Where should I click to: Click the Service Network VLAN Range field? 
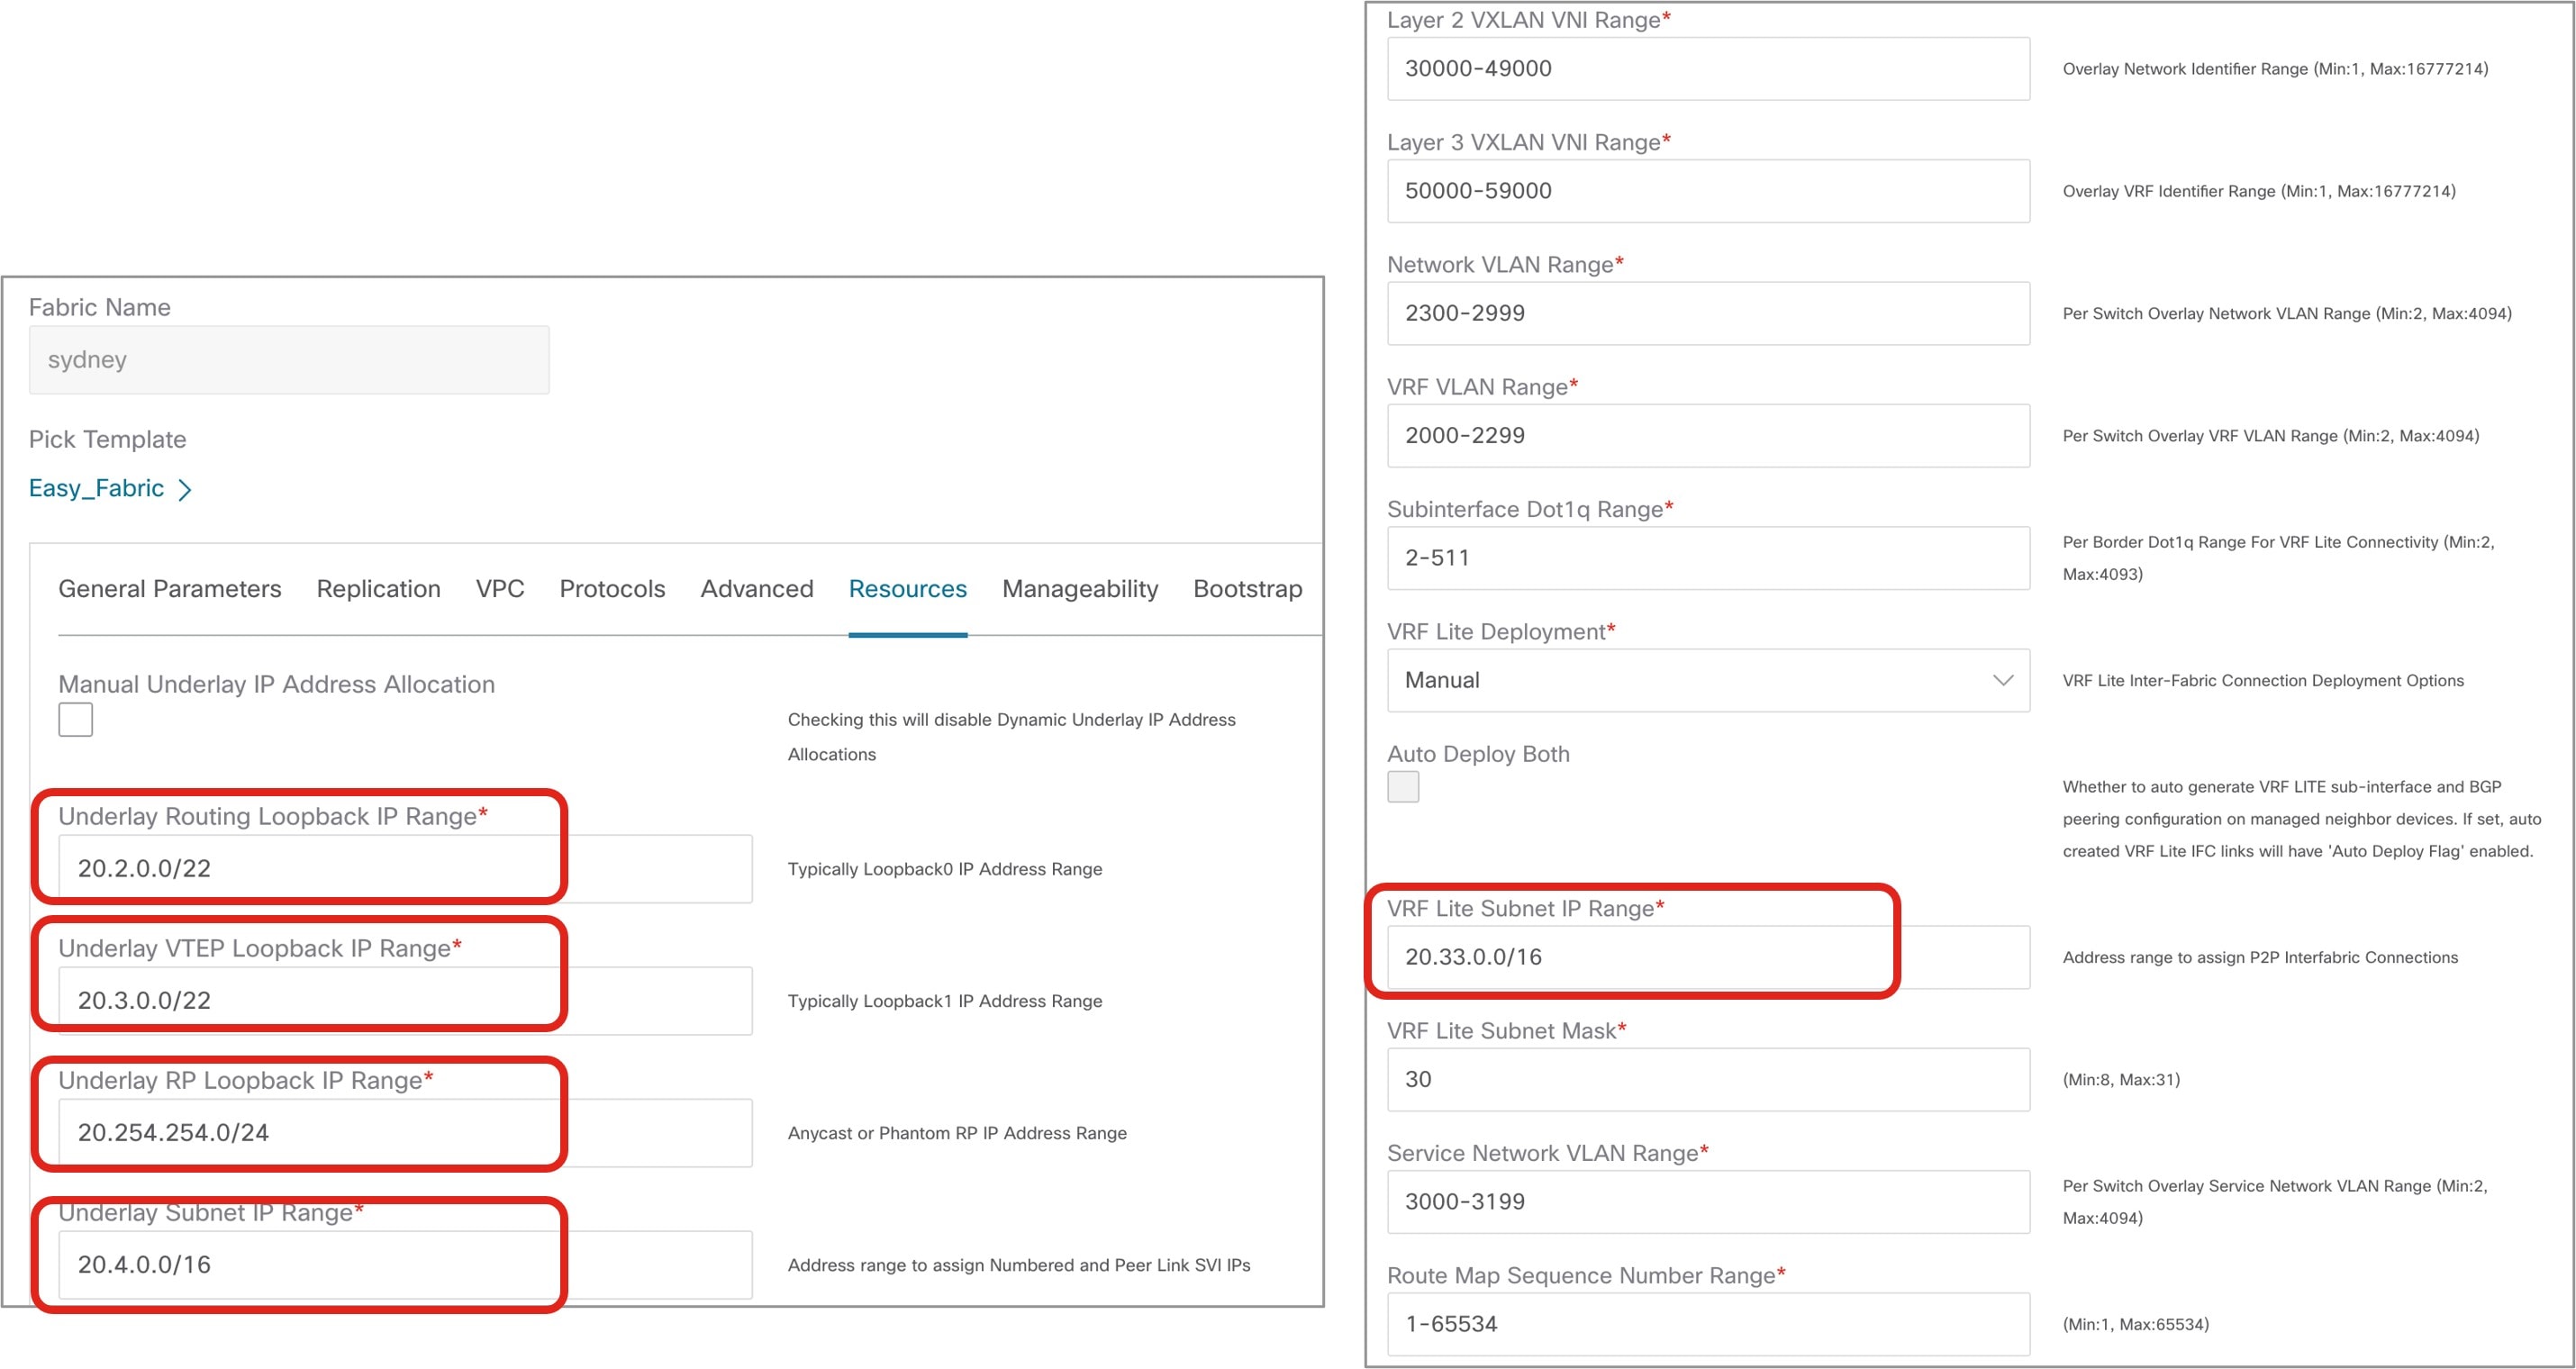coord(1708,1202)
